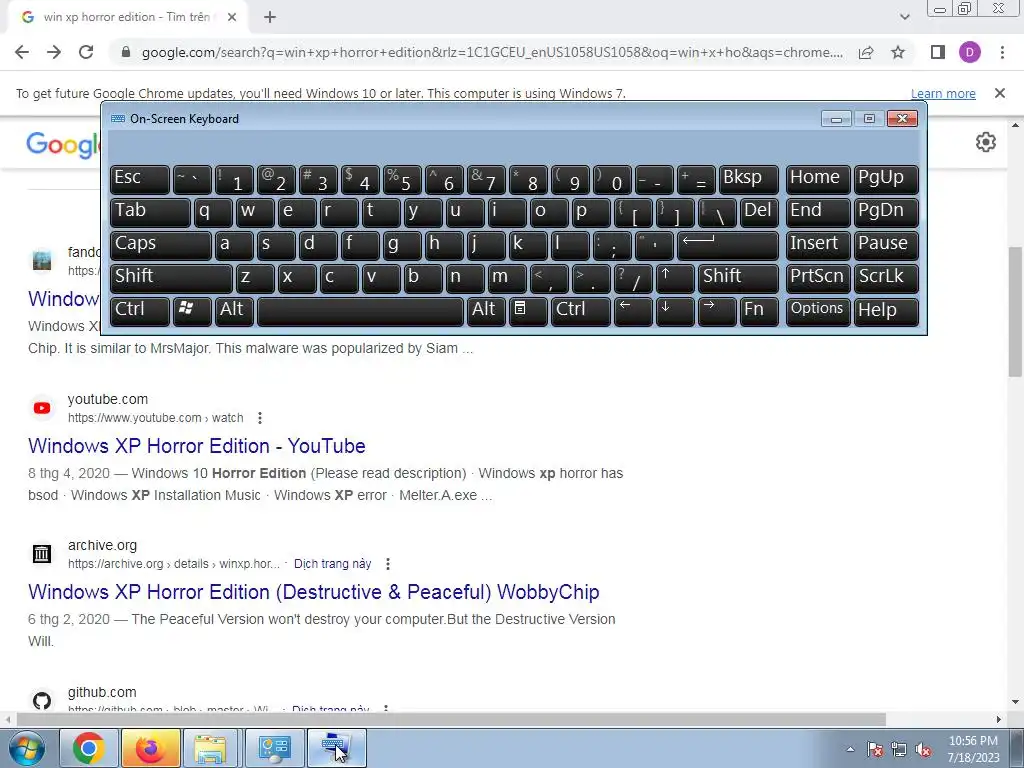This screenshot has width=1024, height=768.
Task: Hit Bksp key on the On-Screen Keyboard
Action: (748, 179)
